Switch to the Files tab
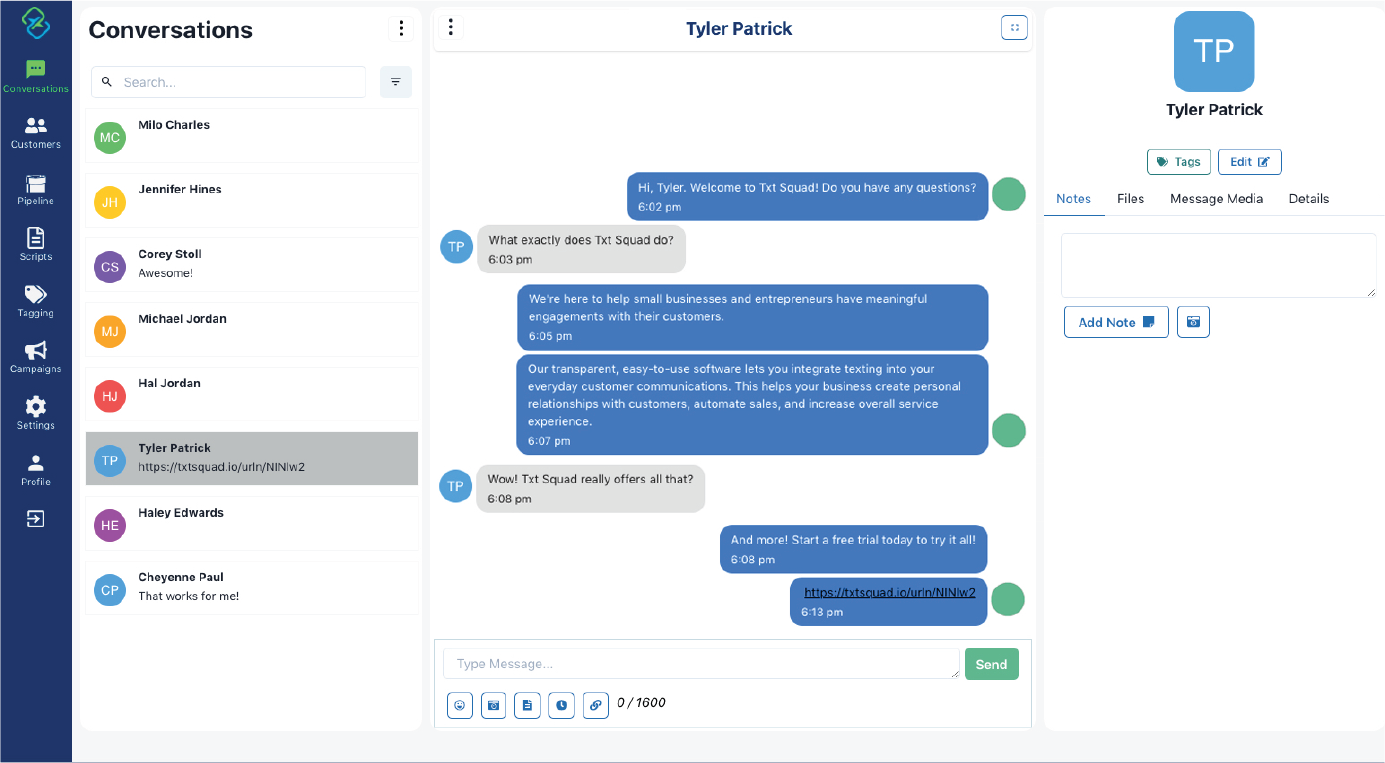1385x763 pixels. pos(1131,199)
